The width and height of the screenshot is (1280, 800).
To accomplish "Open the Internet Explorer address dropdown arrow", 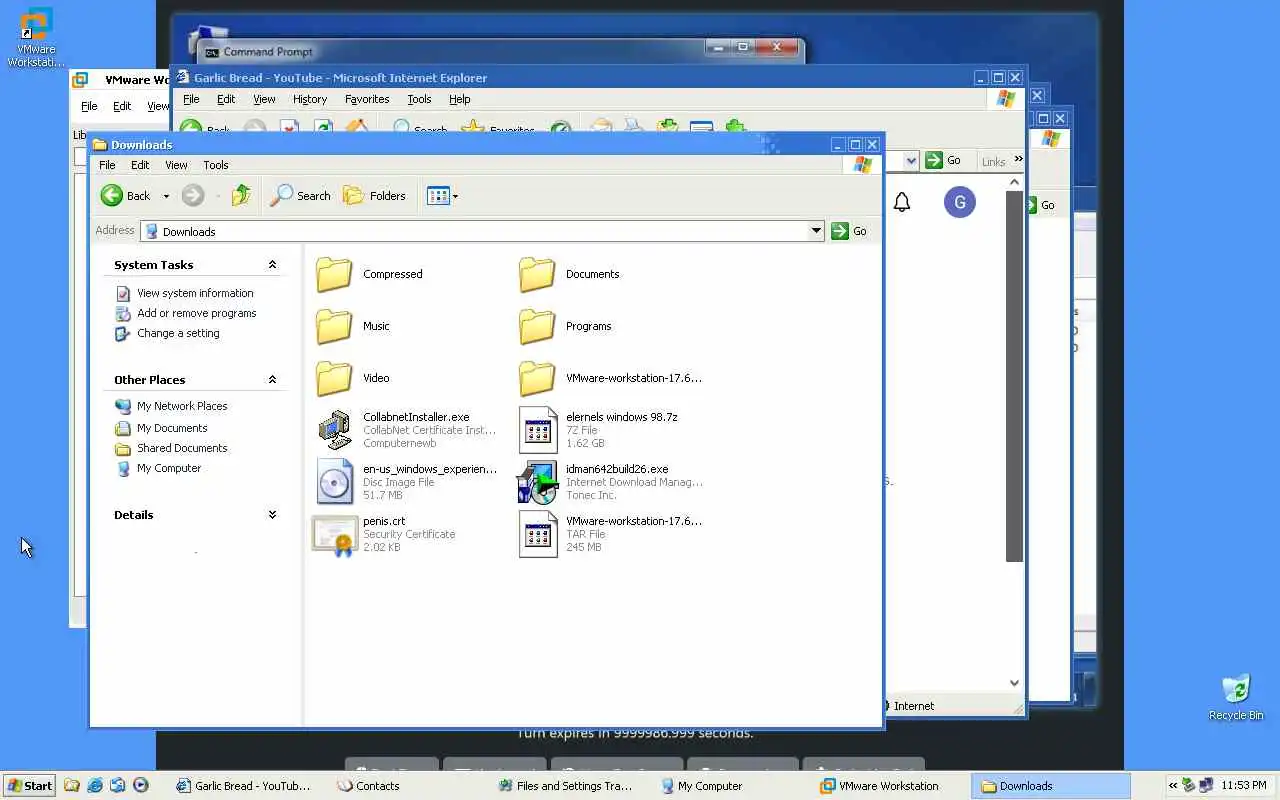I will [x=911, y=160].
